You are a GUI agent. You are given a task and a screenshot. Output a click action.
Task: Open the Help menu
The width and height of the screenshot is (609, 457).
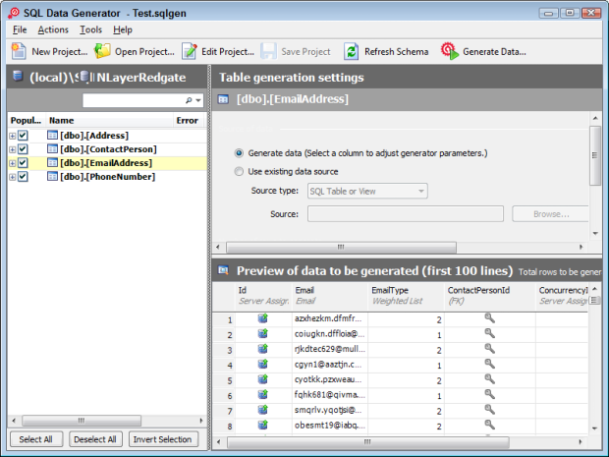[123, 30]
